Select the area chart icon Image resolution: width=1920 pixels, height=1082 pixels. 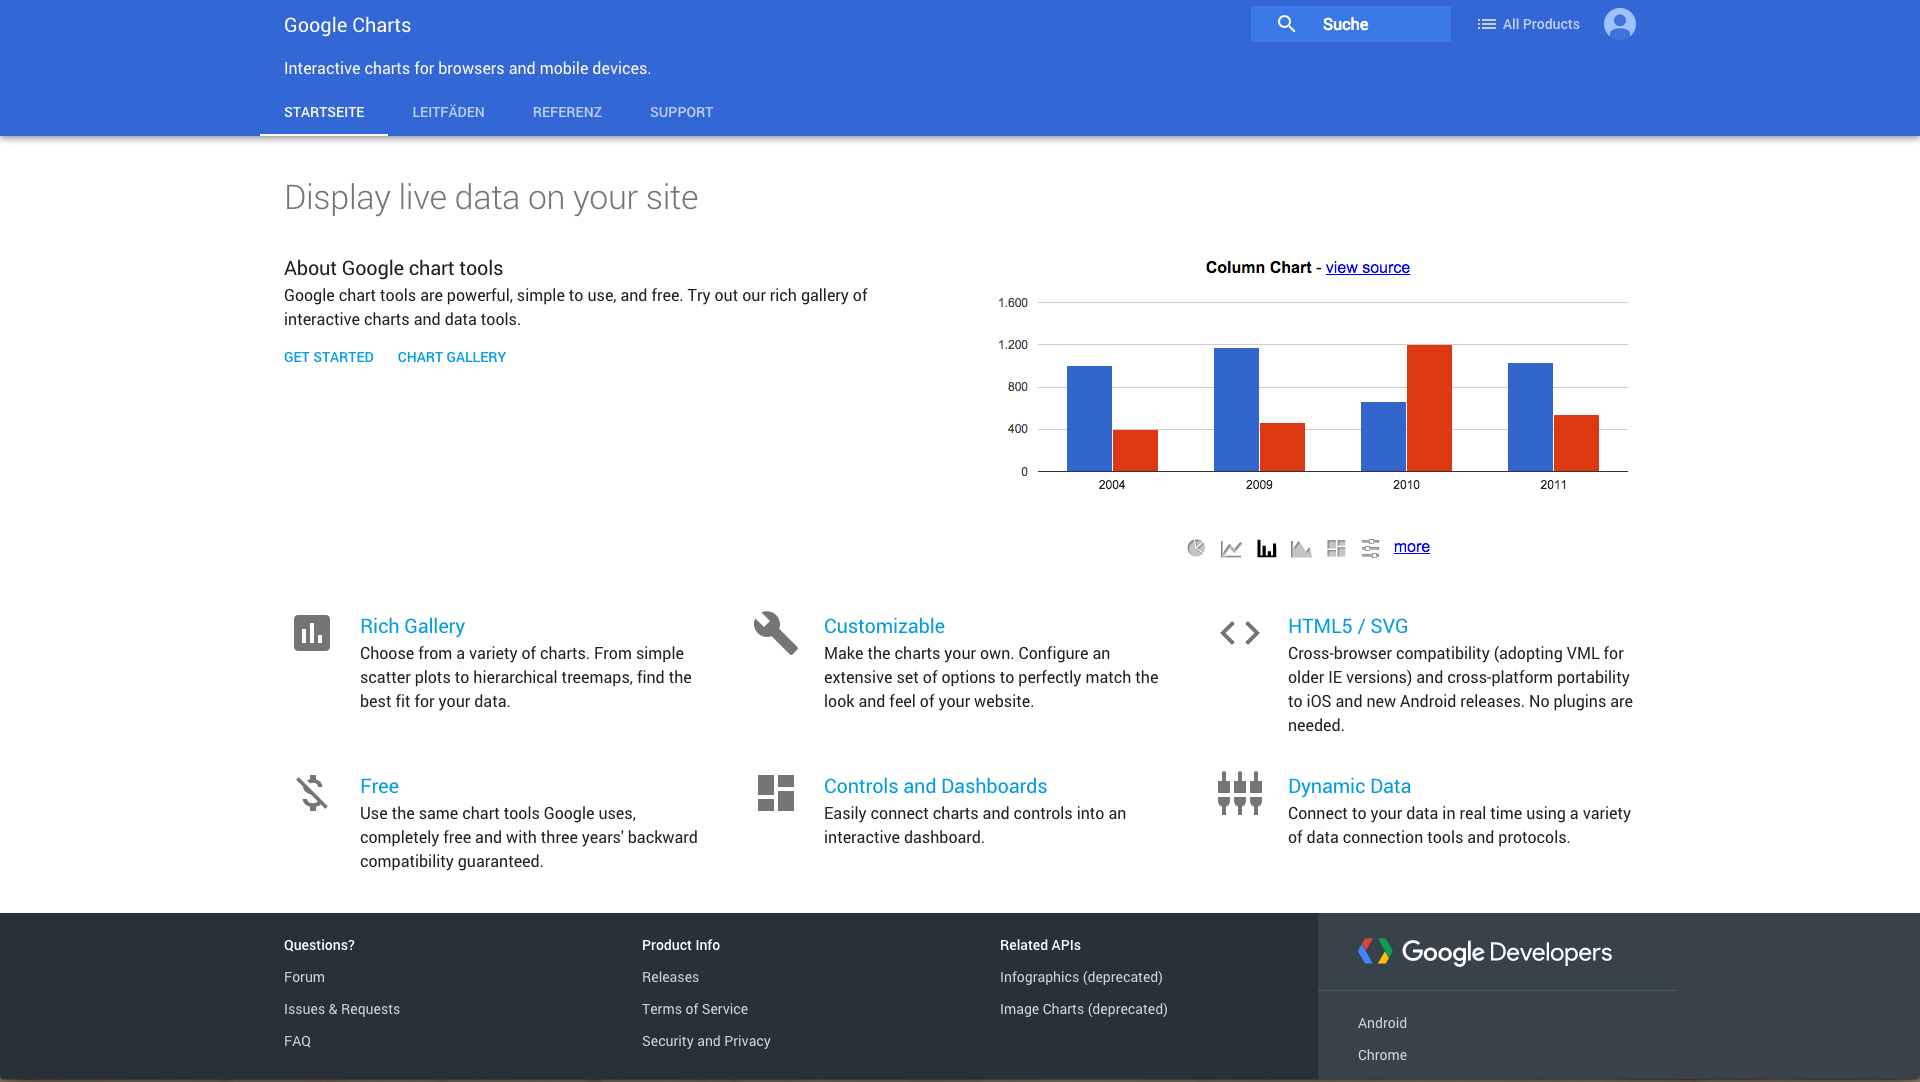tap(1301, 548)
